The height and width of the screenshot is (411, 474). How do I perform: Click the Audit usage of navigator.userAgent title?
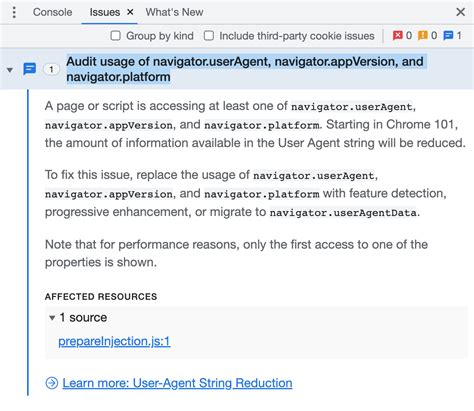[x=245, y=69]
